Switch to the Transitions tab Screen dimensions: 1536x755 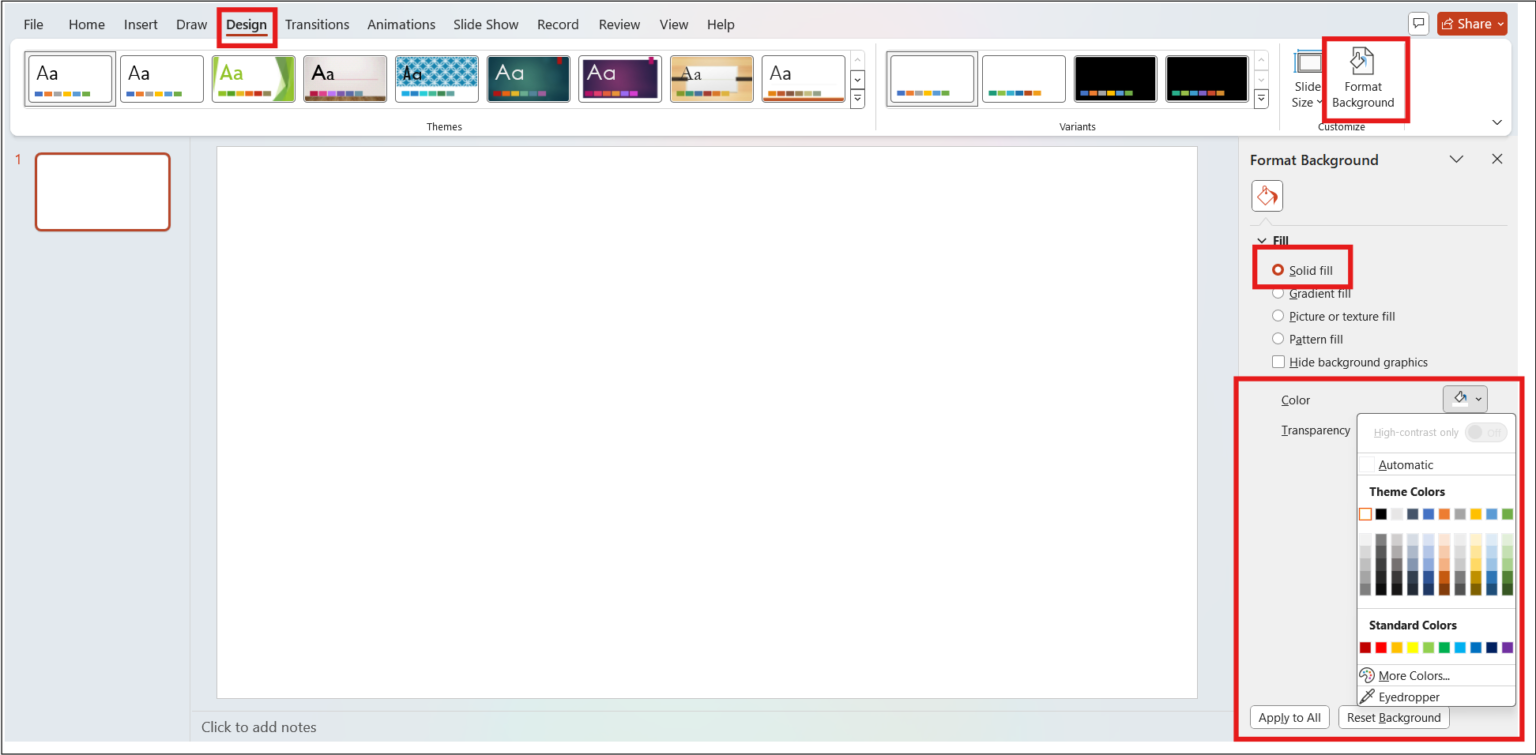click(x=317, y=24)
